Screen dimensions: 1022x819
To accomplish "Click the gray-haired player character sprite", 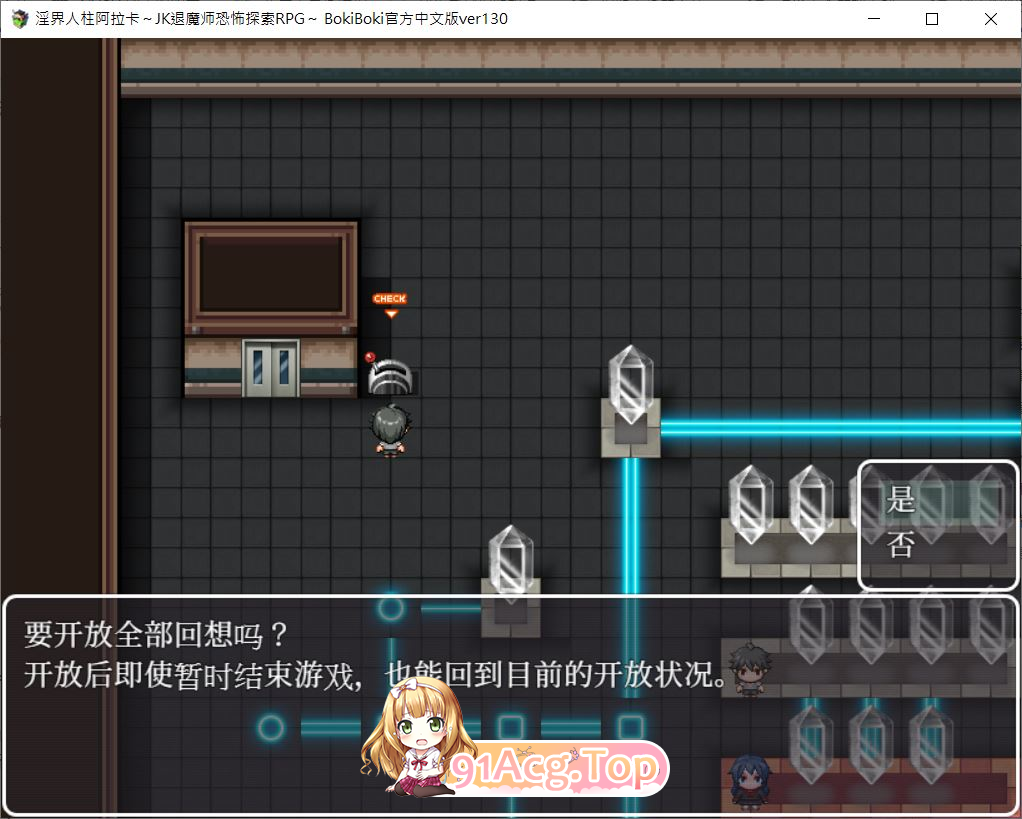I will pyautogui.click(x=390, y=429).
